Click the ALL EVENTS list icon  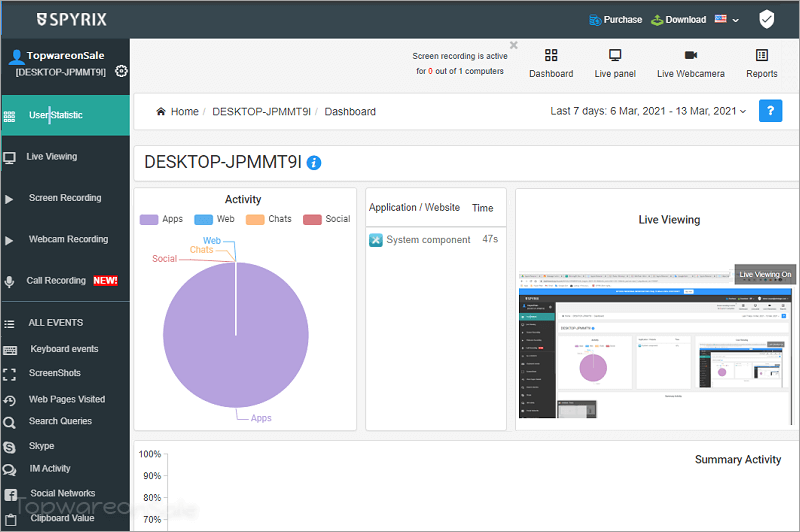[9, 324]
